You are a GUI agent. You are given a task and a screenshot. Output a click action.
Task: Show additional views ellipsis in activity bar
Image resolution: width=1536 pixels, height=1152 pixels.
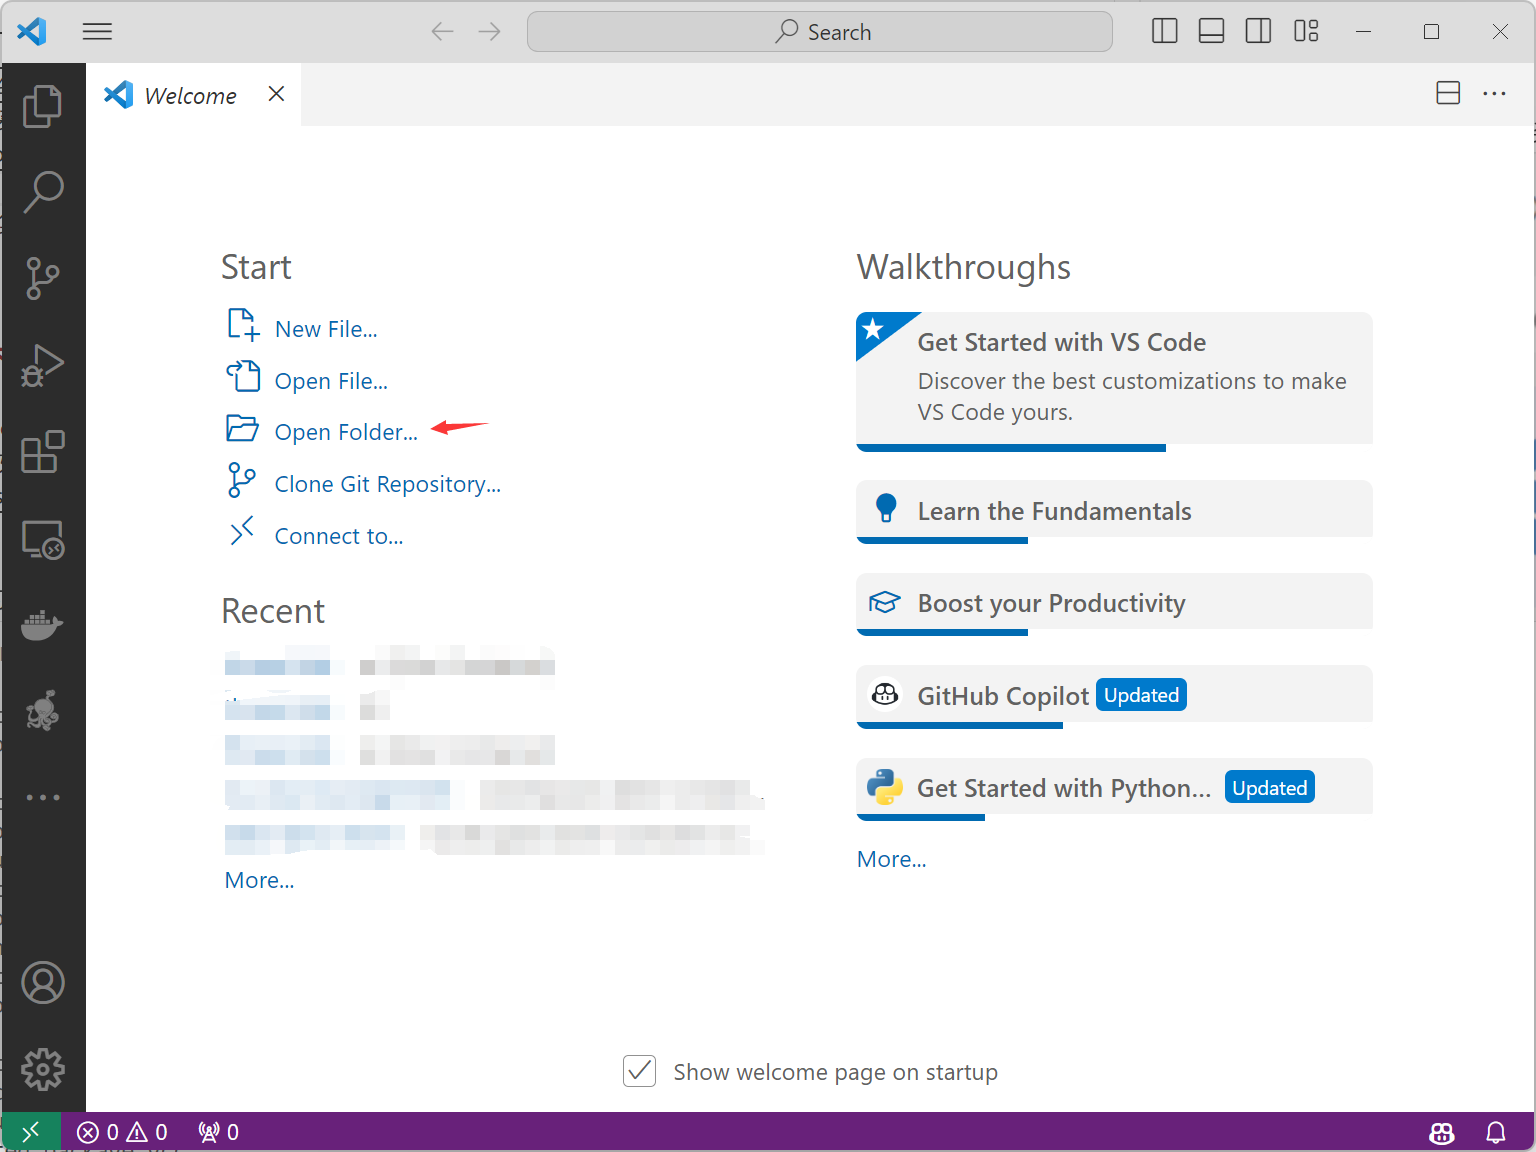coord(42,797)
